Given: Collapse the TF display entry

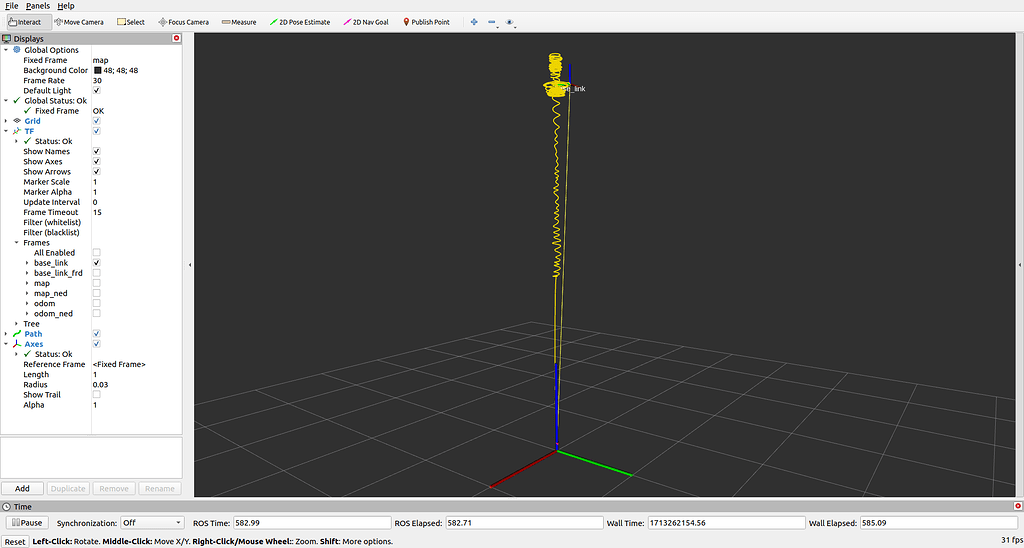Looking at the screenshot, I should pos(7,131).
